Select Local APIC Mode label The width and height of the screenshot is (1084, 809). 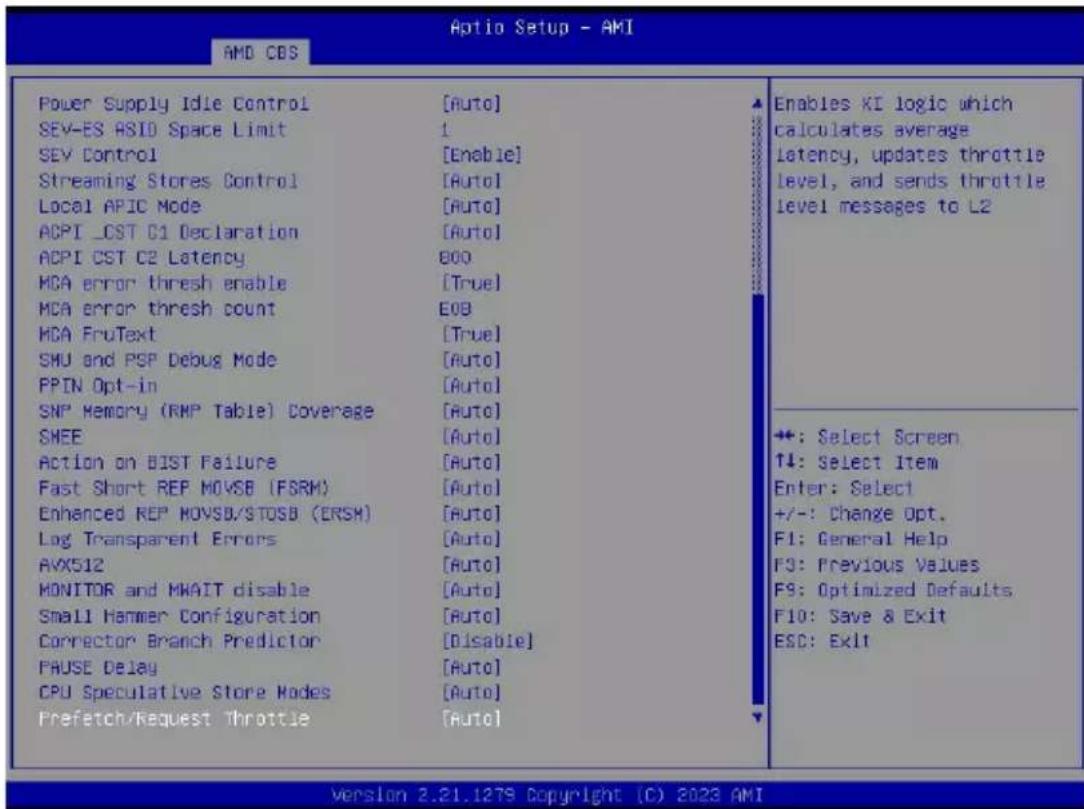119,206
